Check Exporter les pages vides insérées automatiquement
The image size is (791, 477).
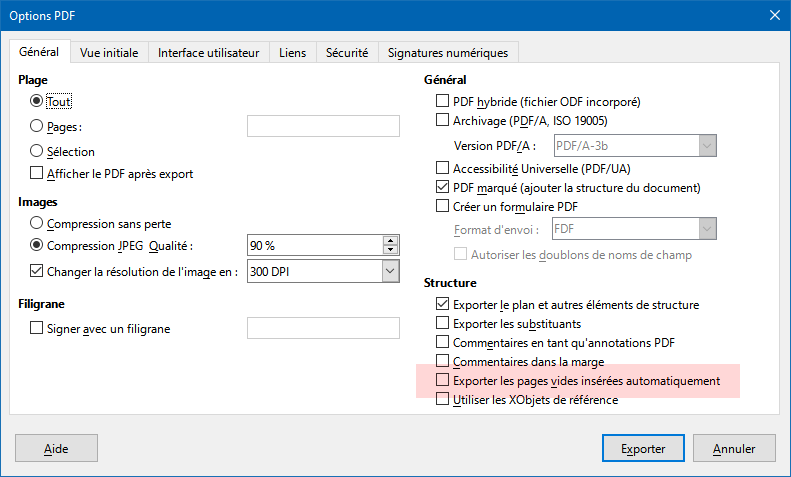point(442,380)
